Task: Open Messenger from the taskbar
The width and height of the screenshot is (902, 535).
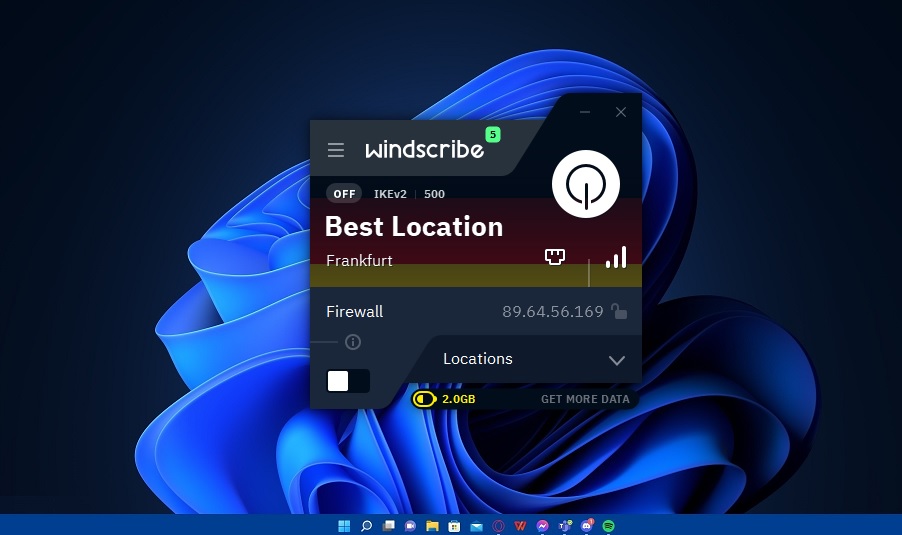Action: [542, 526]
